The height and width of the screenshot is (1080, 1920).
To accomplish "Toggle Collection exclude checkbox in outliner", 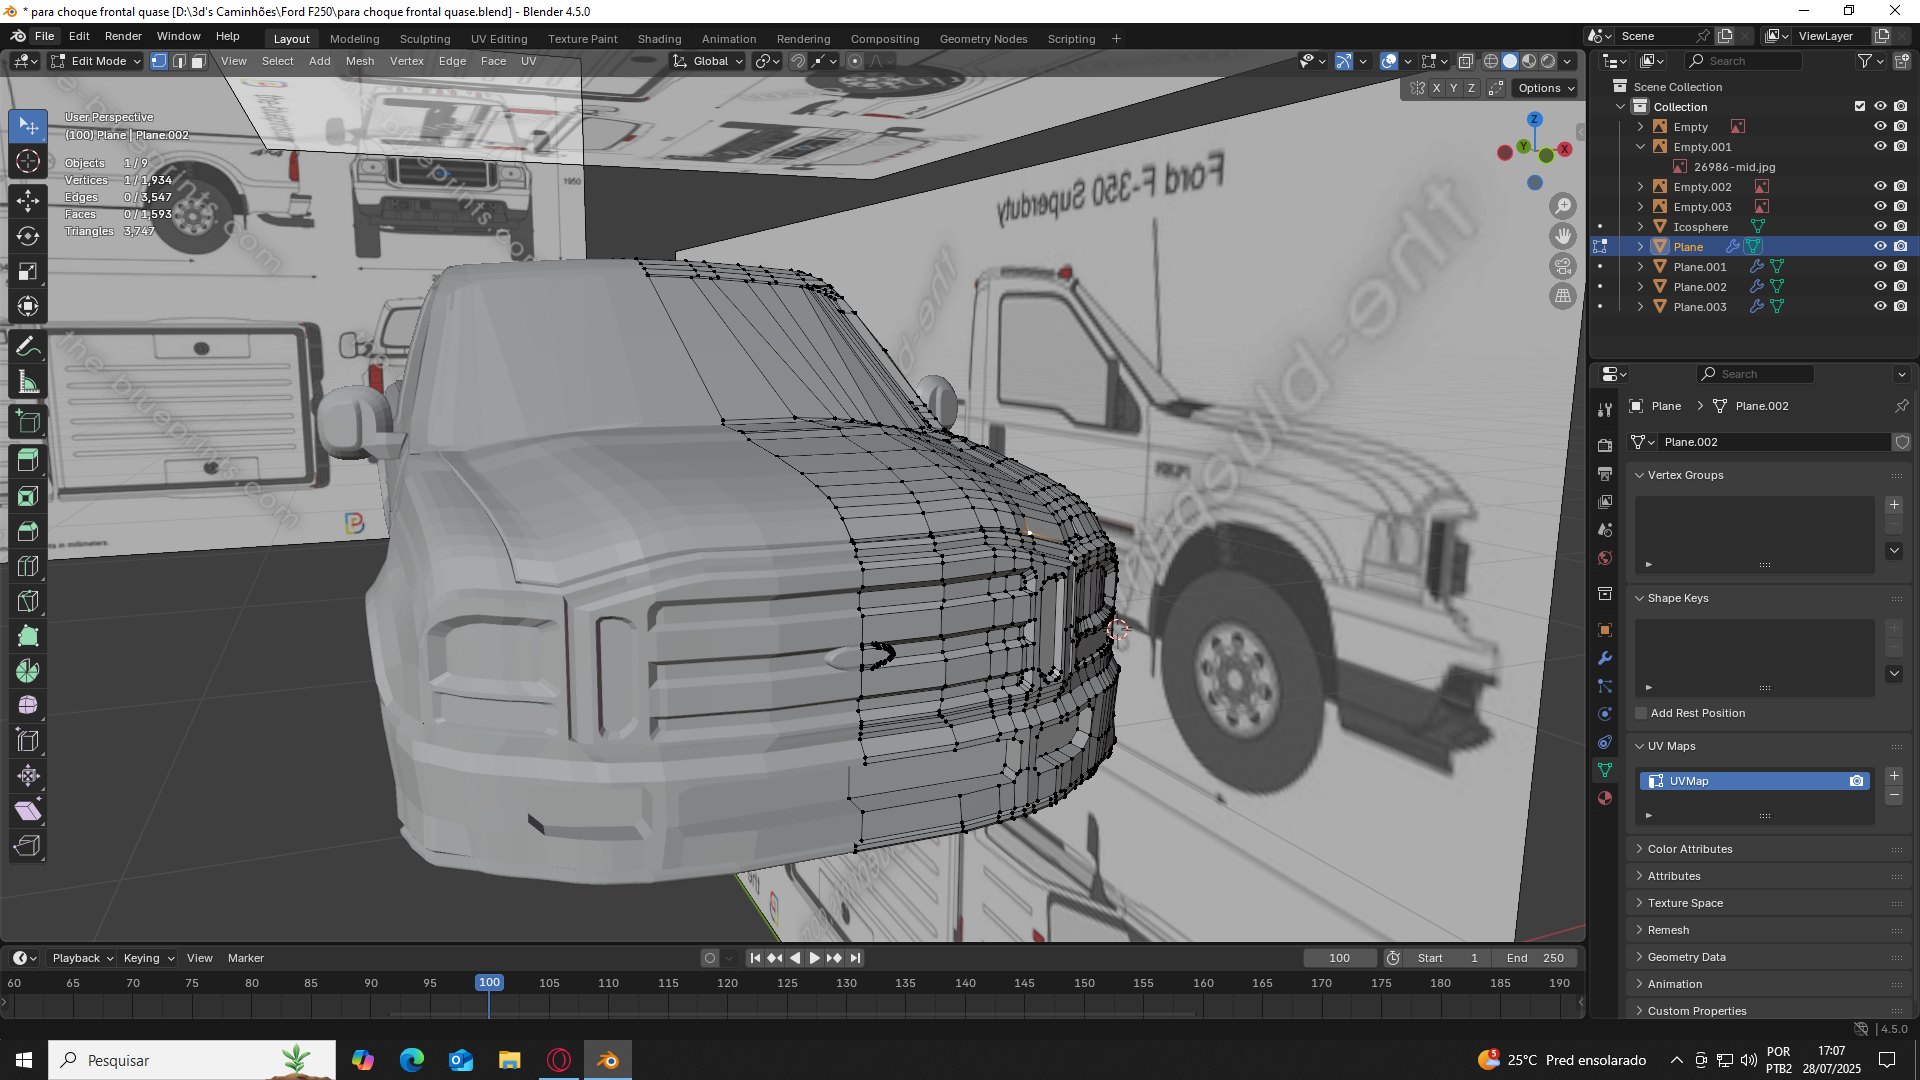I will pyautogui.click(x=1859, y=107).
